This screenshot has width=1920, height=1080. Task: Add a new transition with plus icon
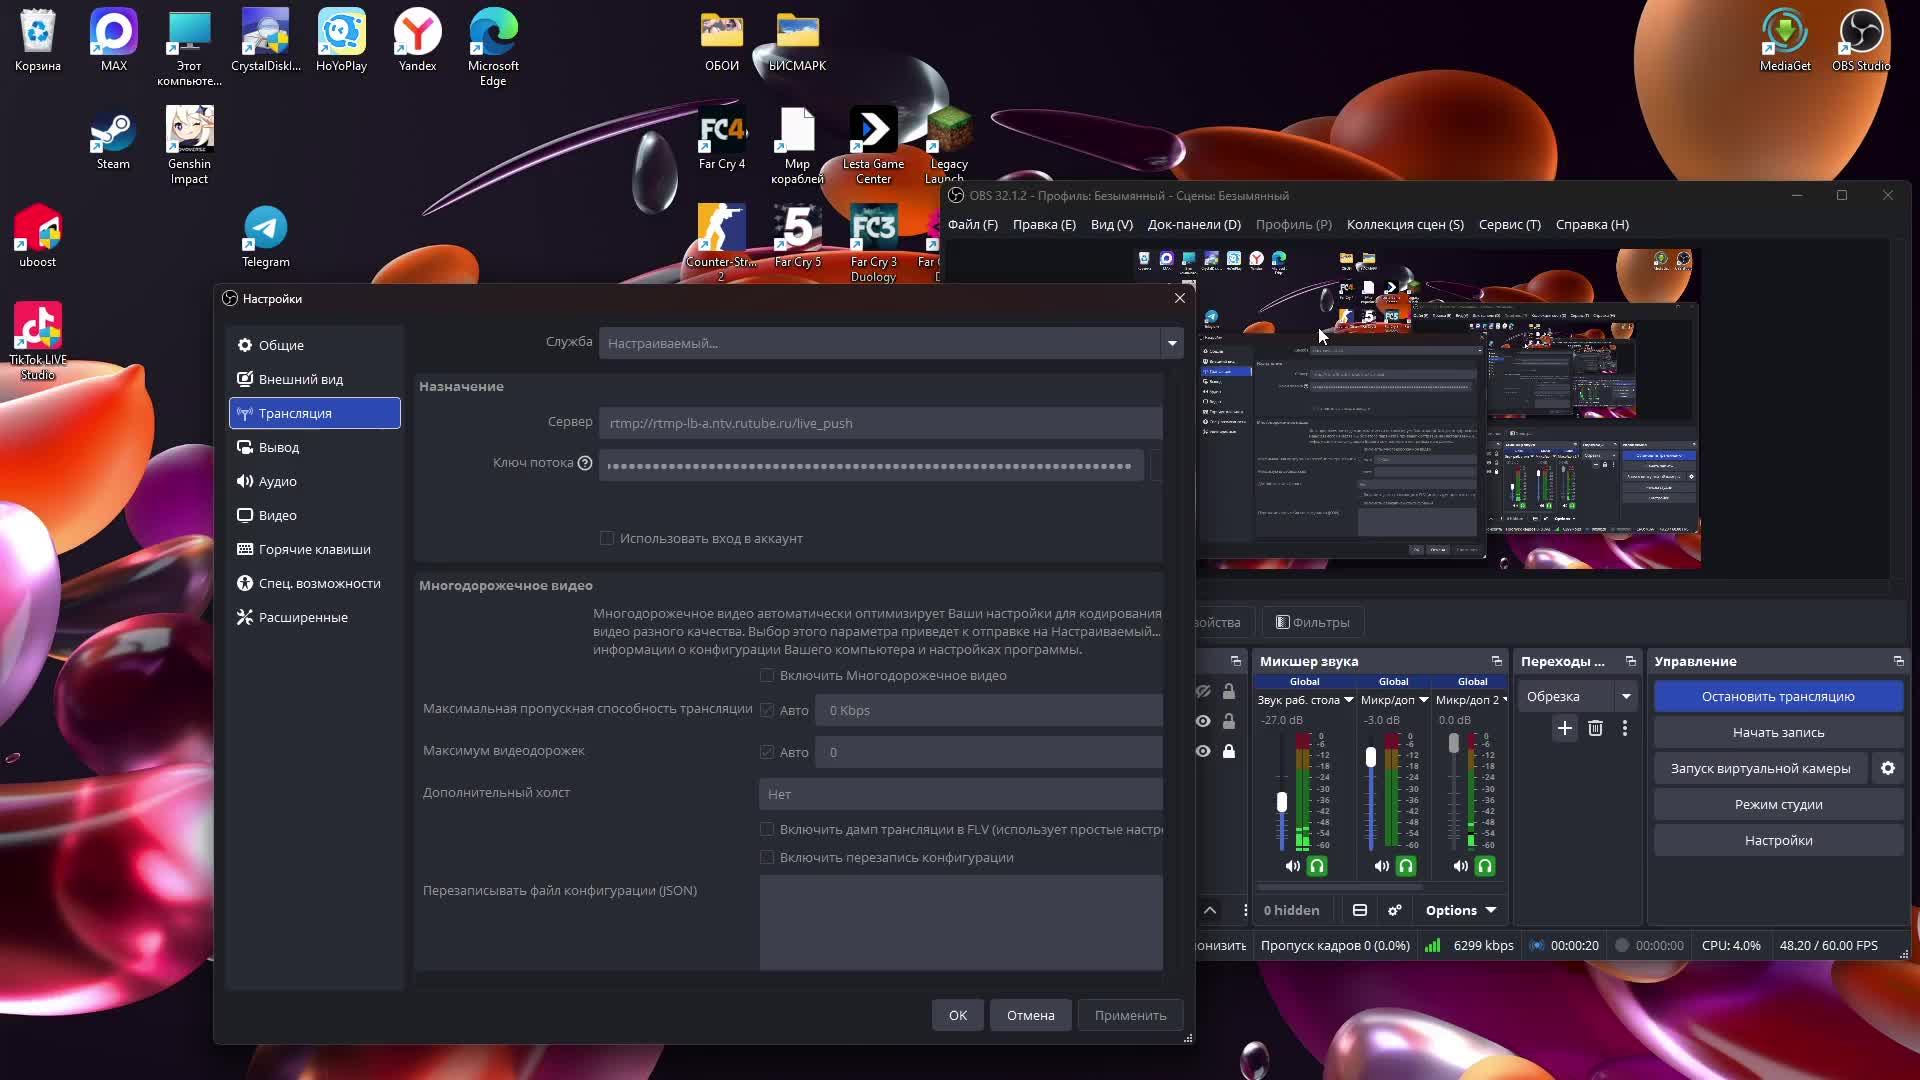point(1565,728)
